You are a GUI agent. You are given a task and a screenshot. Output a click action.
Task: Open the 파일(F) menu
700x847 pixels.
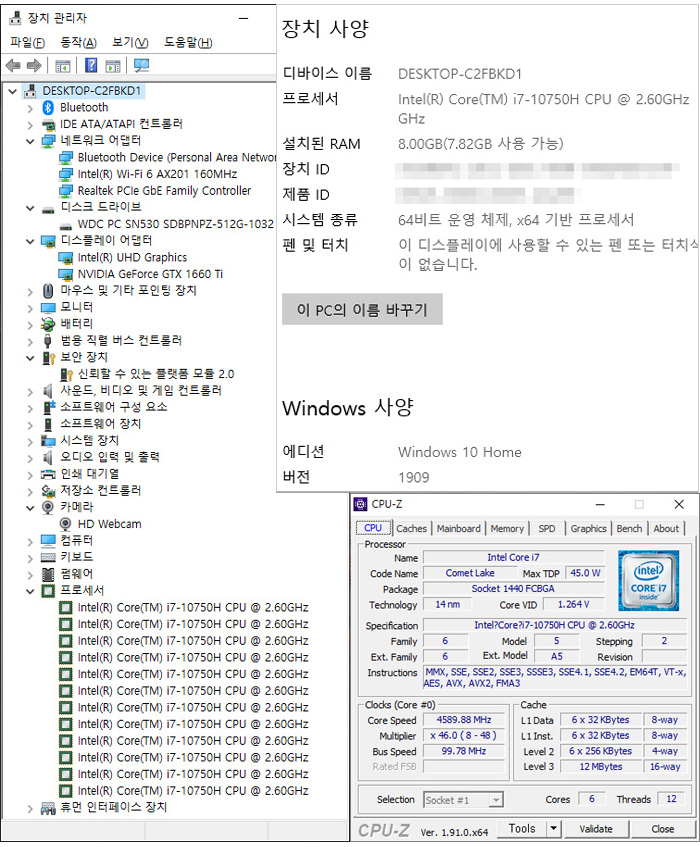click(x=27, y=42)
